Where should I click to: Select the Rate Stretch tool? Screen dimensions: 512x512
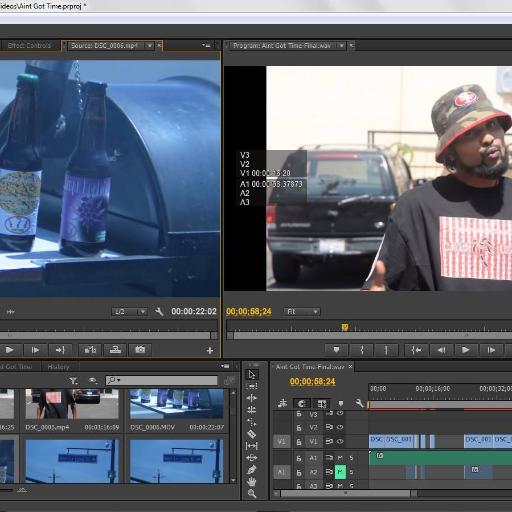coord(252,422)
